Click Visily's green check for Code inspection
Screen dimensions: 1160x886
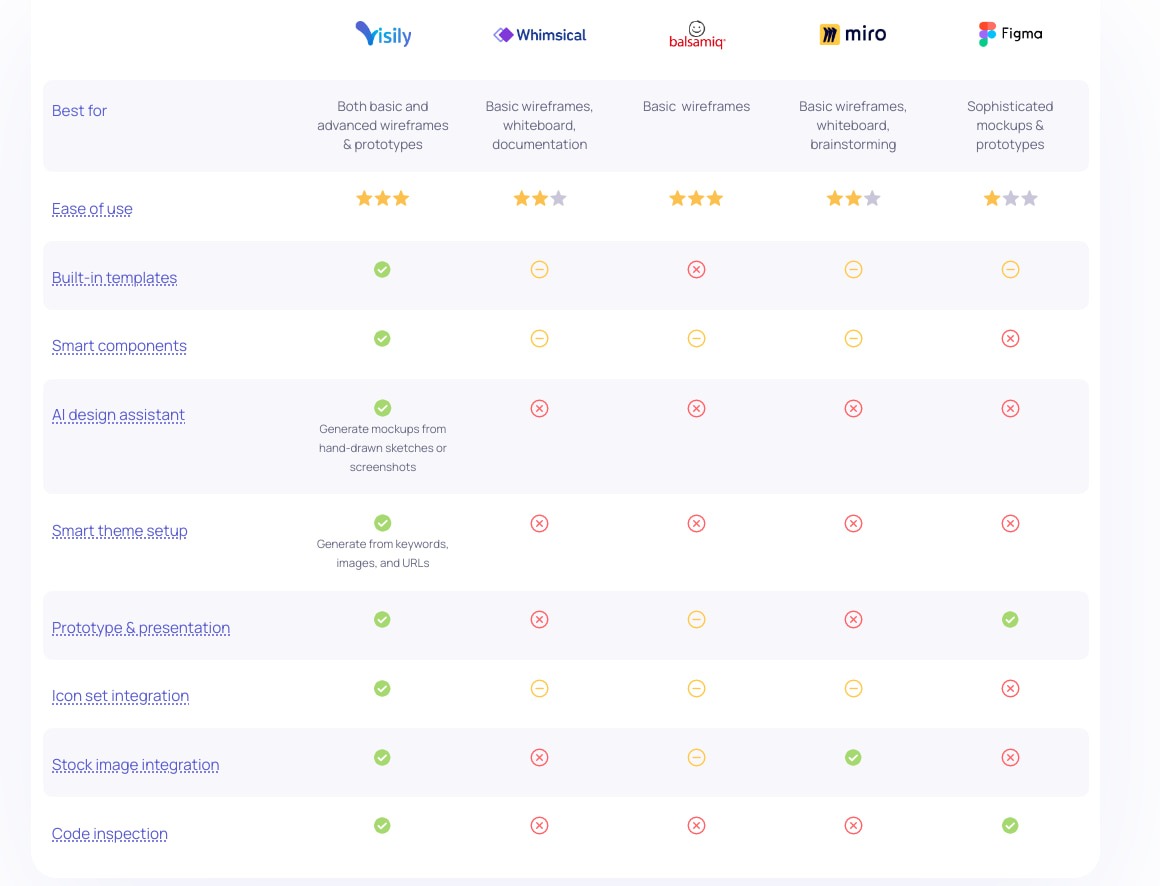[x=382, y=825]
